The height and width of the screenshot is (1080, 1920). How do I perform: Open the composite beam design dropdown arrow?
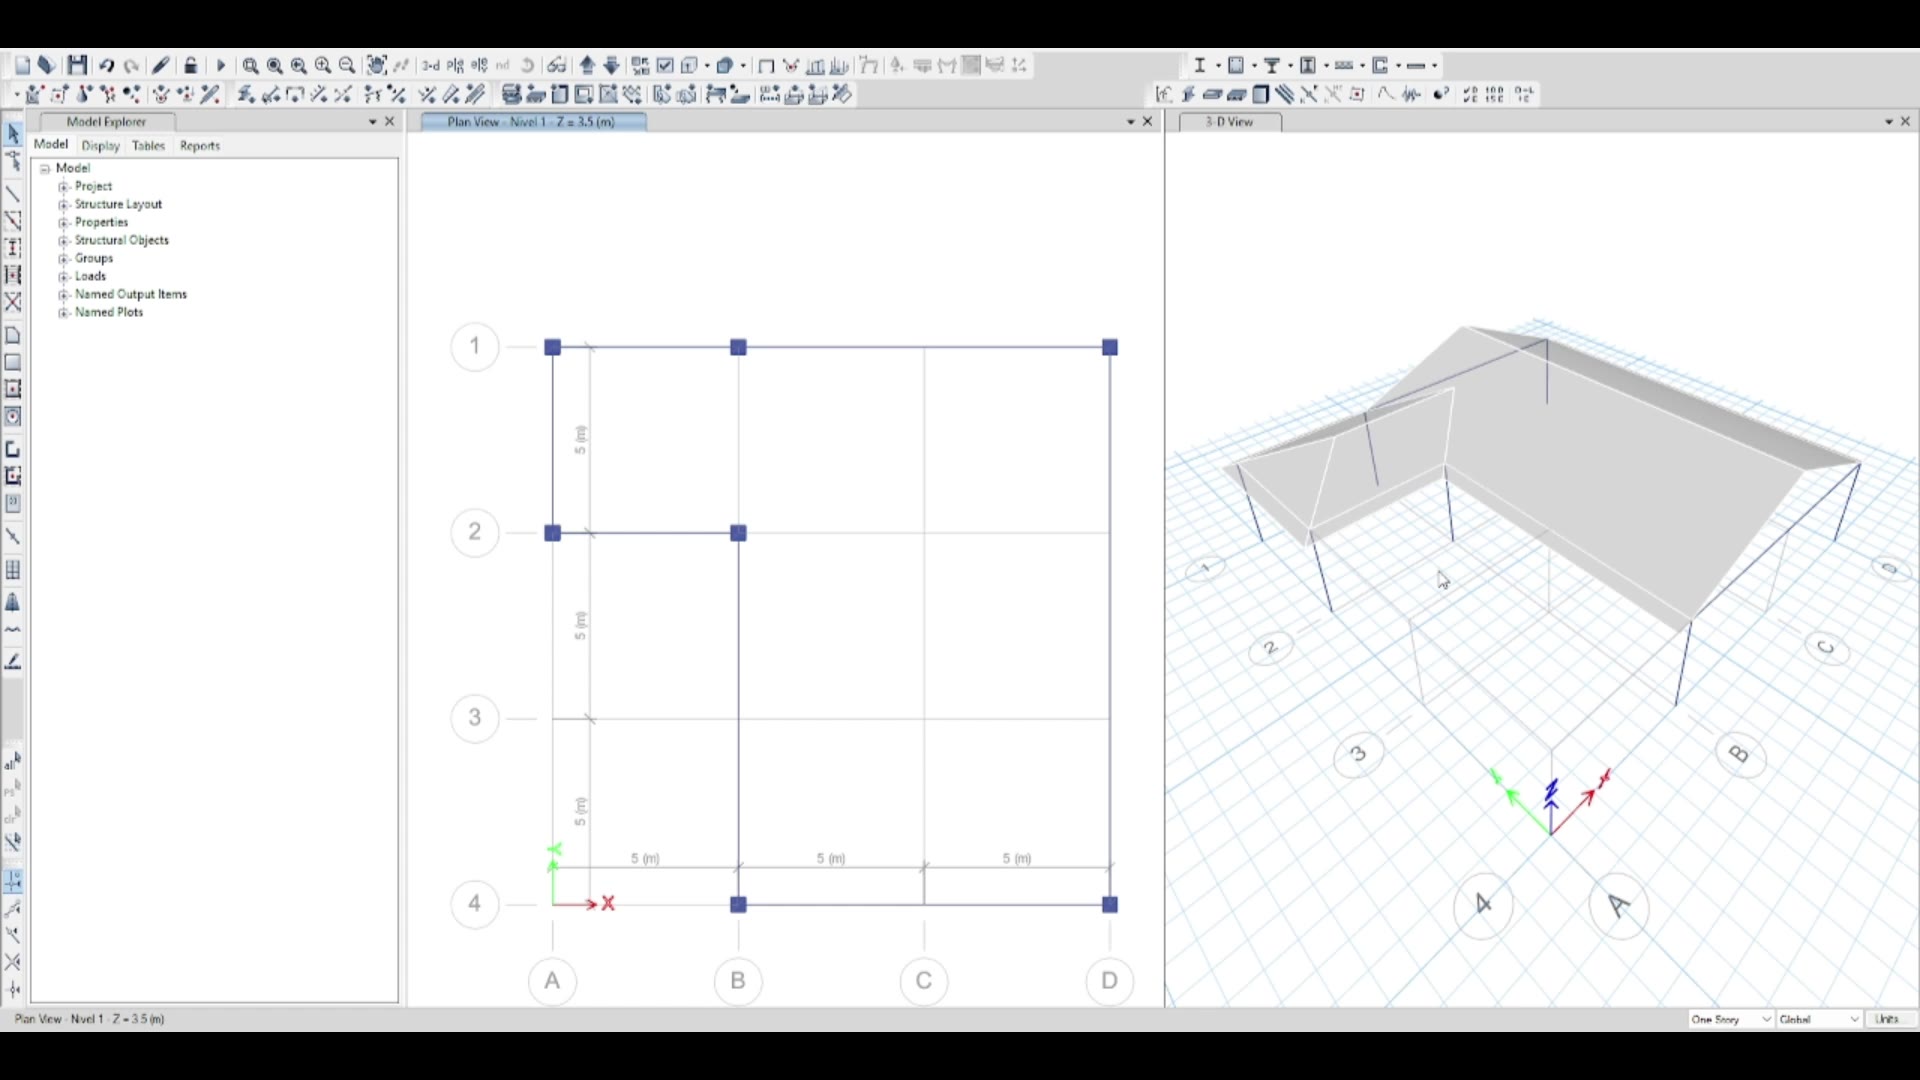point(1290,66)
